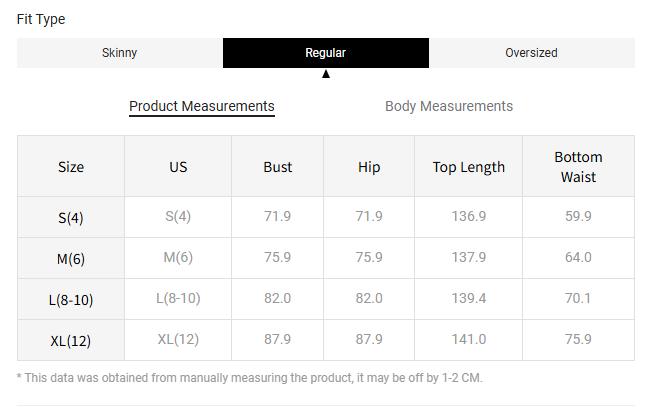Click the manual measurement disclaimer note
Image resolution: width=663 pixels, height=407 pixels.
[x=250, y=378]
